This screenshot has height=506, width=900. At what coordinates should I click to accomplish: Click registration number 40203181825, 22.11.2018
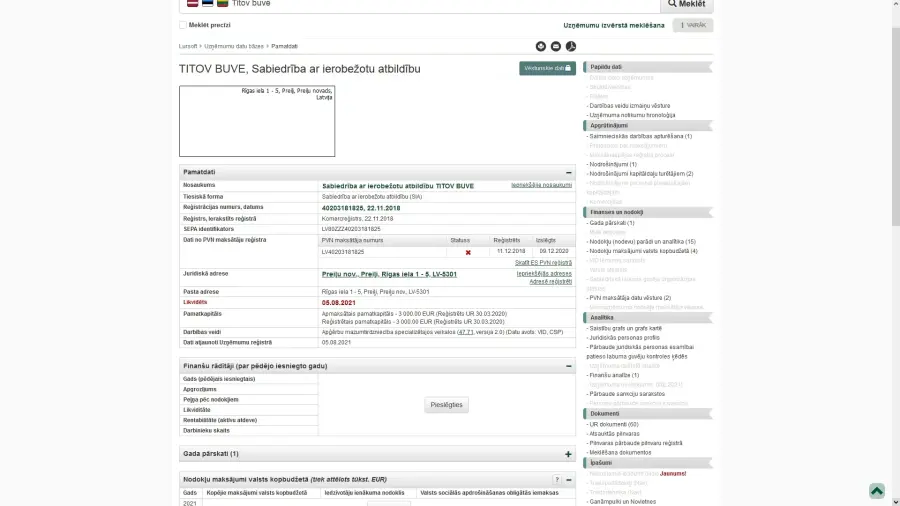point(361,208)
